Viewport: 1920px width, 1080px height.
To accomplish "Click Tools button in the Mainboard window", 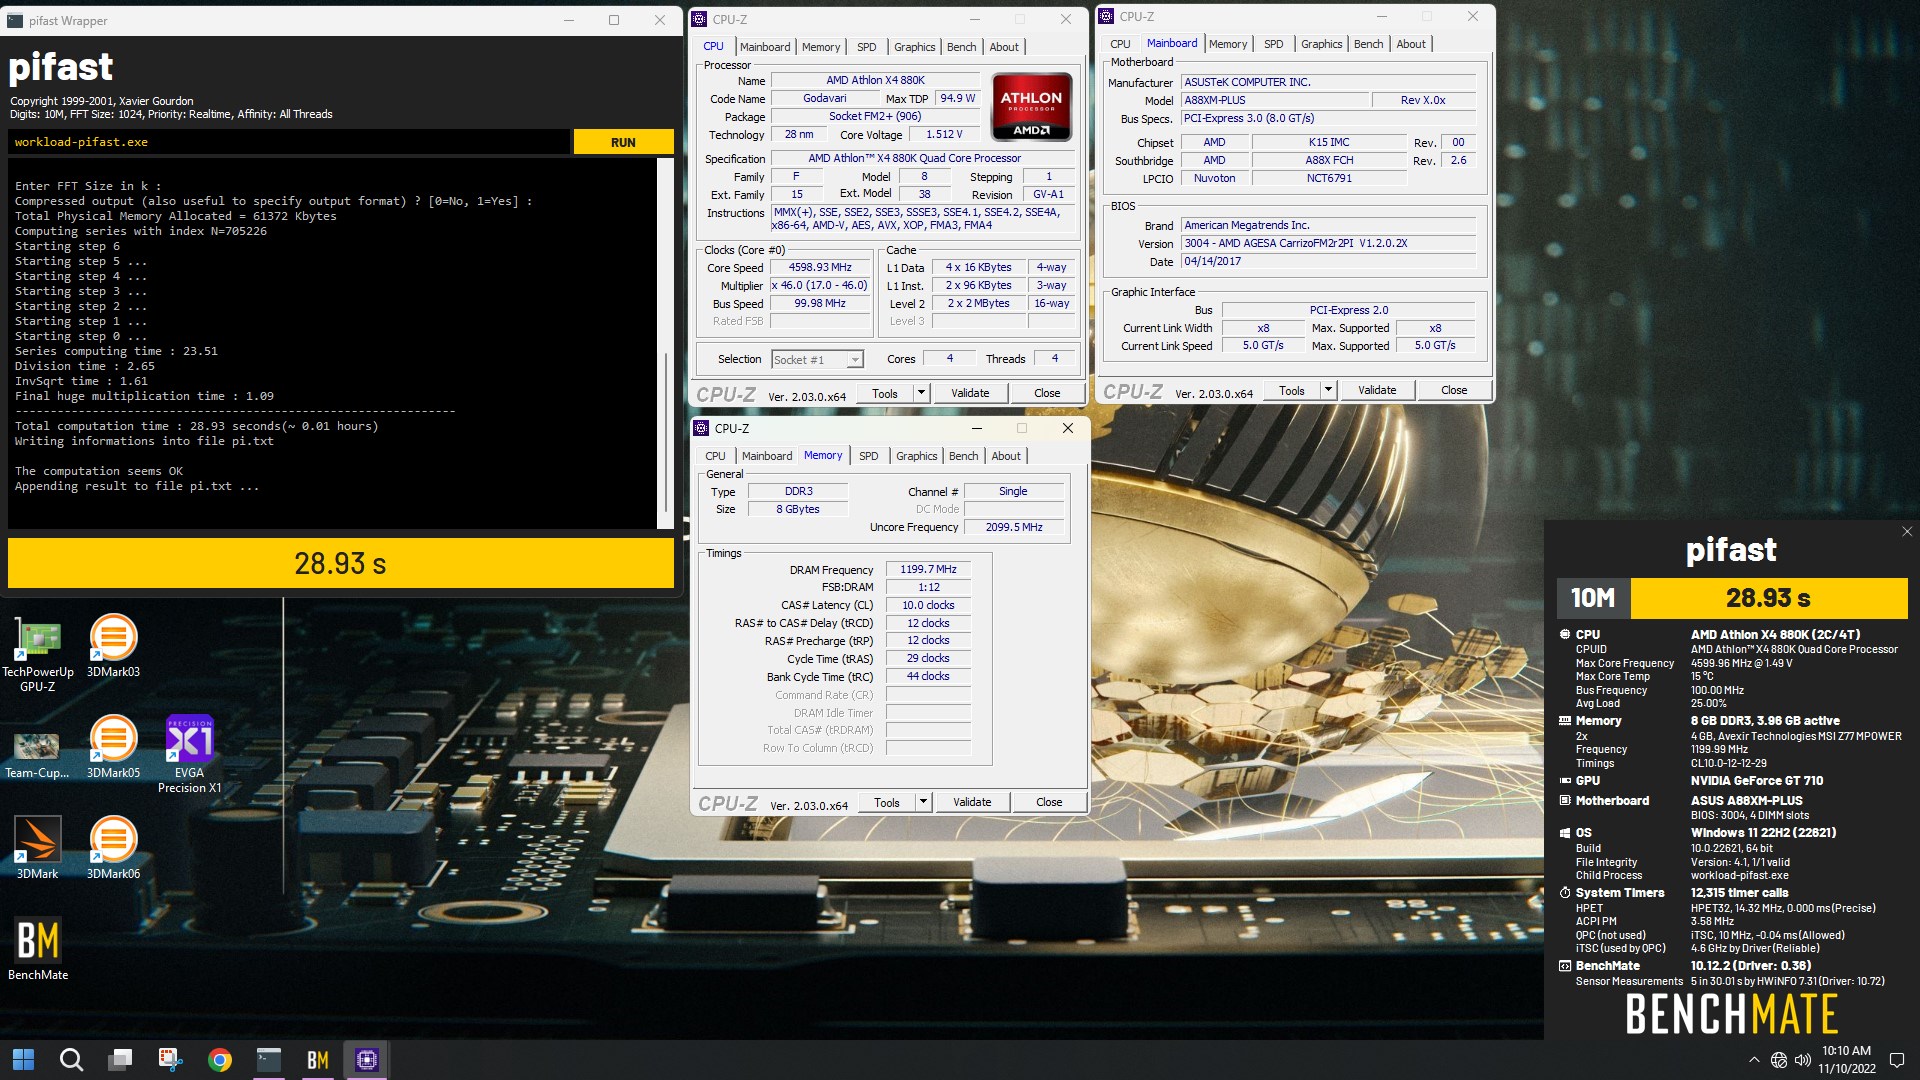I will coord(1292,390).
